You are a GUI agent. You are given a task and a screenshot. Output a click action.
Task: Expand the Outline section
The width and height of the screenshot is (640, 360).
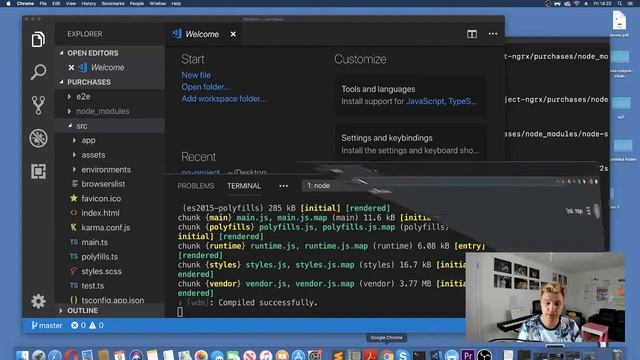click(61, 311)
